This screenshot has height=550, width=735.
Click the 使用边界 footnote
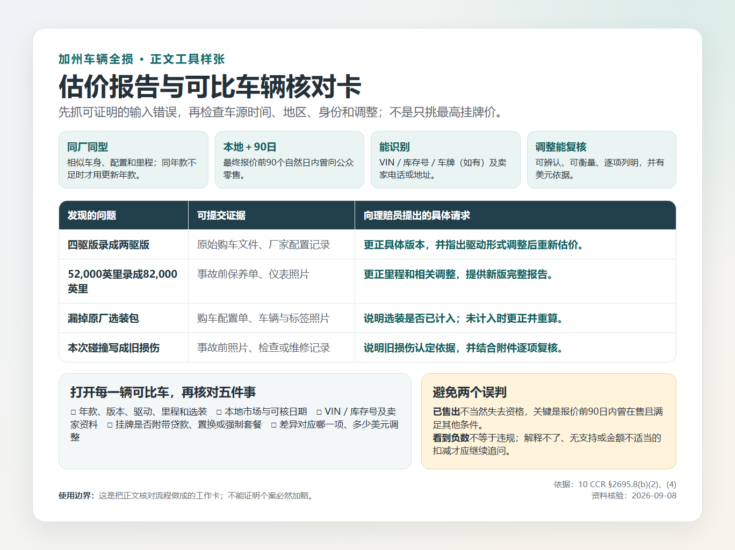(186, 496)
